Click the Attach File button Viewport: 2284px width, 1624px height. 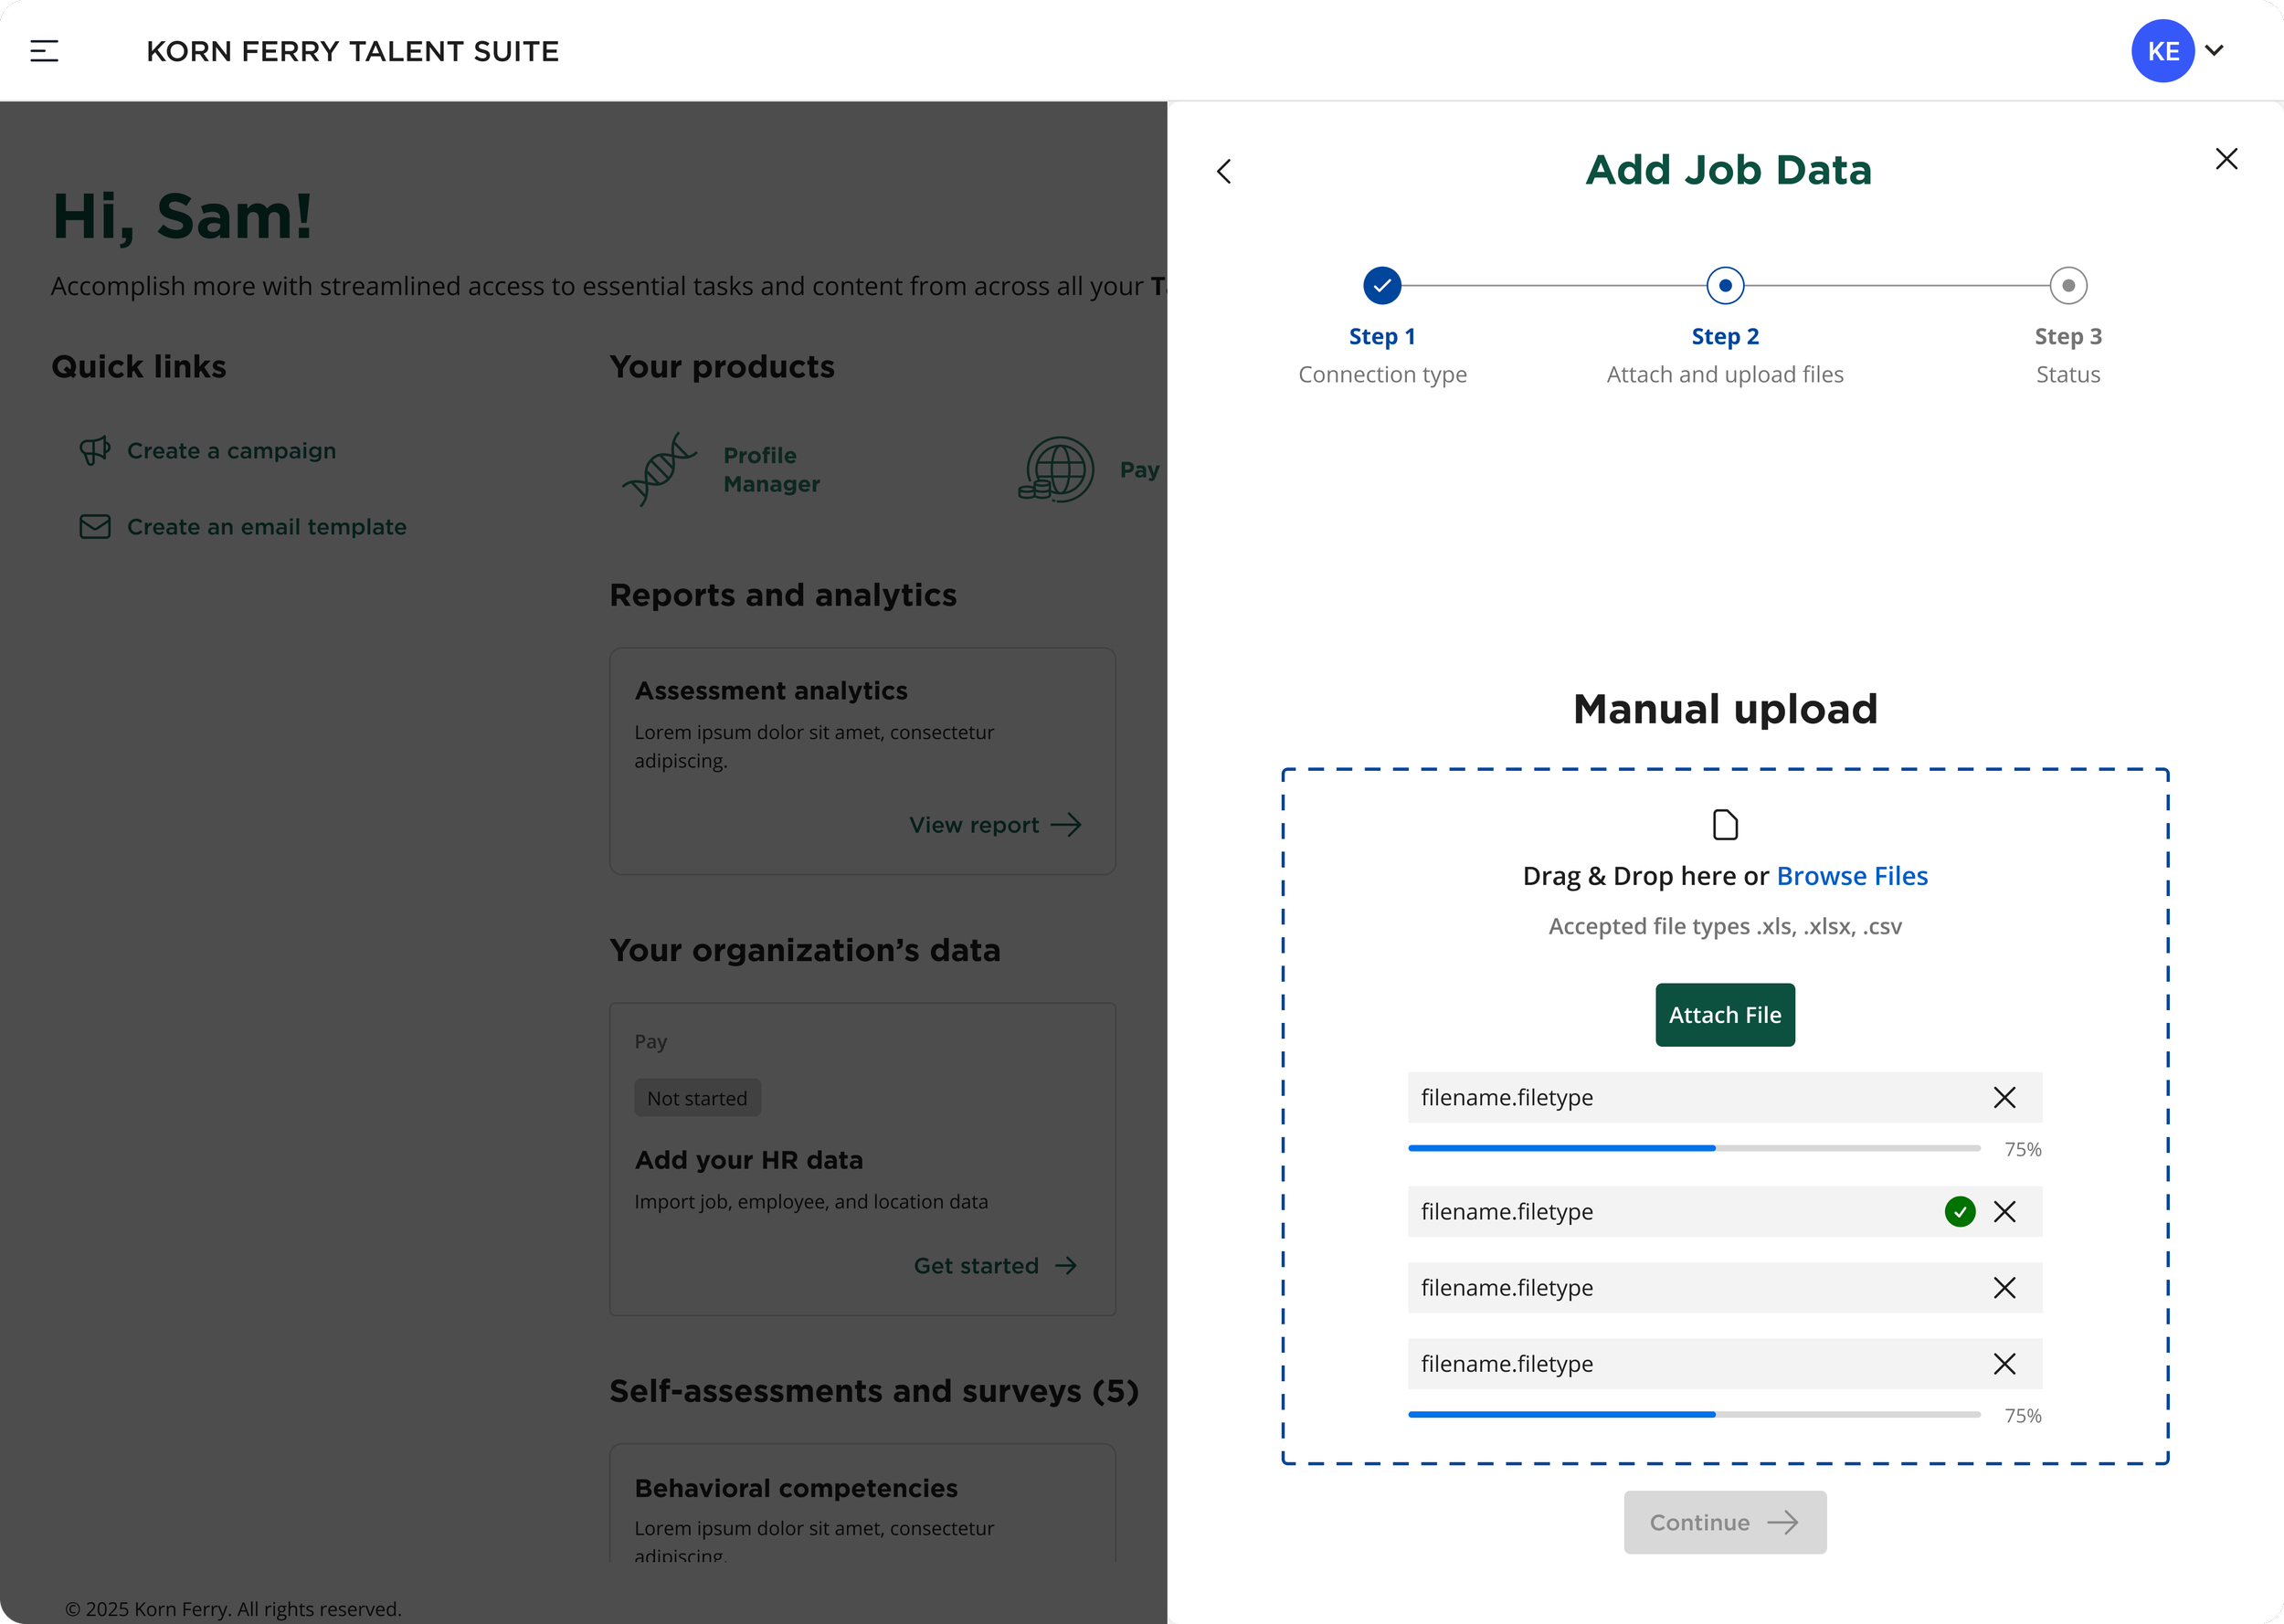click(x=1724, y=1014)
